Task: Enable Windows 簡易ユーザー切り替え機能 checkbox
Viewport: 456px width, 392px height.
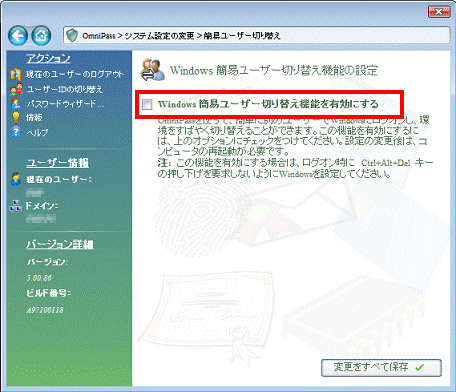Action: [147, 104]
